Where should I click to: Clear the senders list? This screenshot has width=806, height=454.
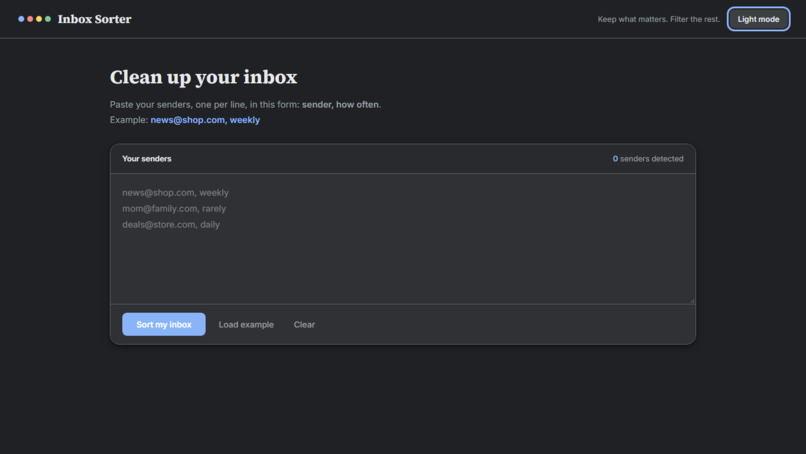[x=304, y=324]
